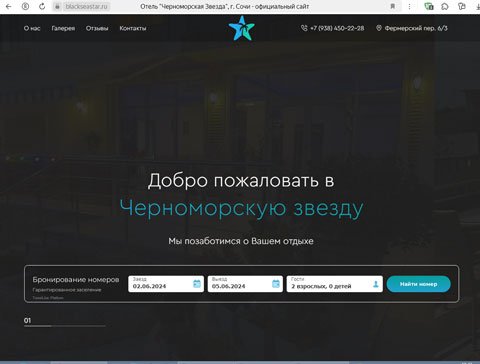Click the phone handset icon
This screenshot has width=480, height=364.
coord(304,28)
